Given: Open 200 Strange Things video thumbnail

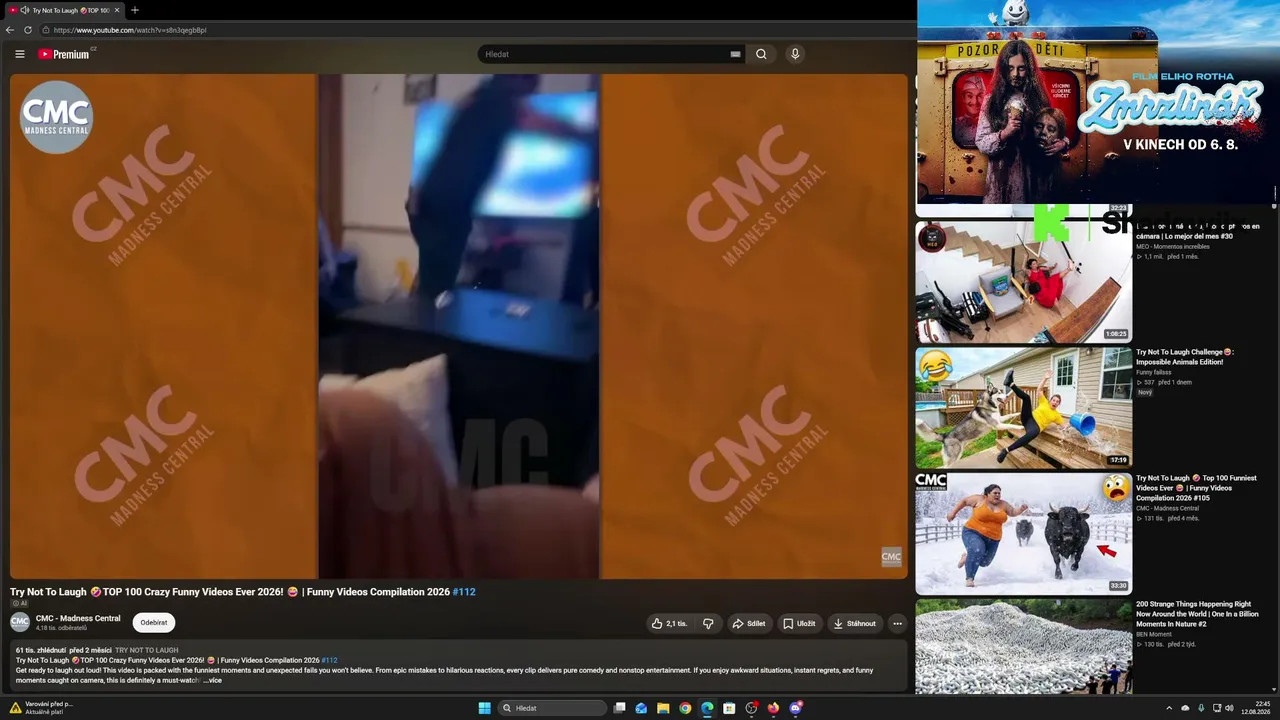Looking at the screenshot, I should coord(1024,646).
